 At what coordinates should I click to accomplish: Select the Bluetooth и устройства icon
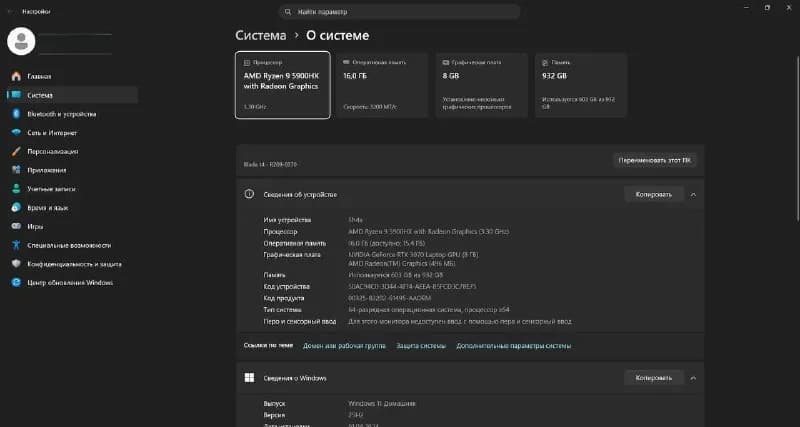16,114
